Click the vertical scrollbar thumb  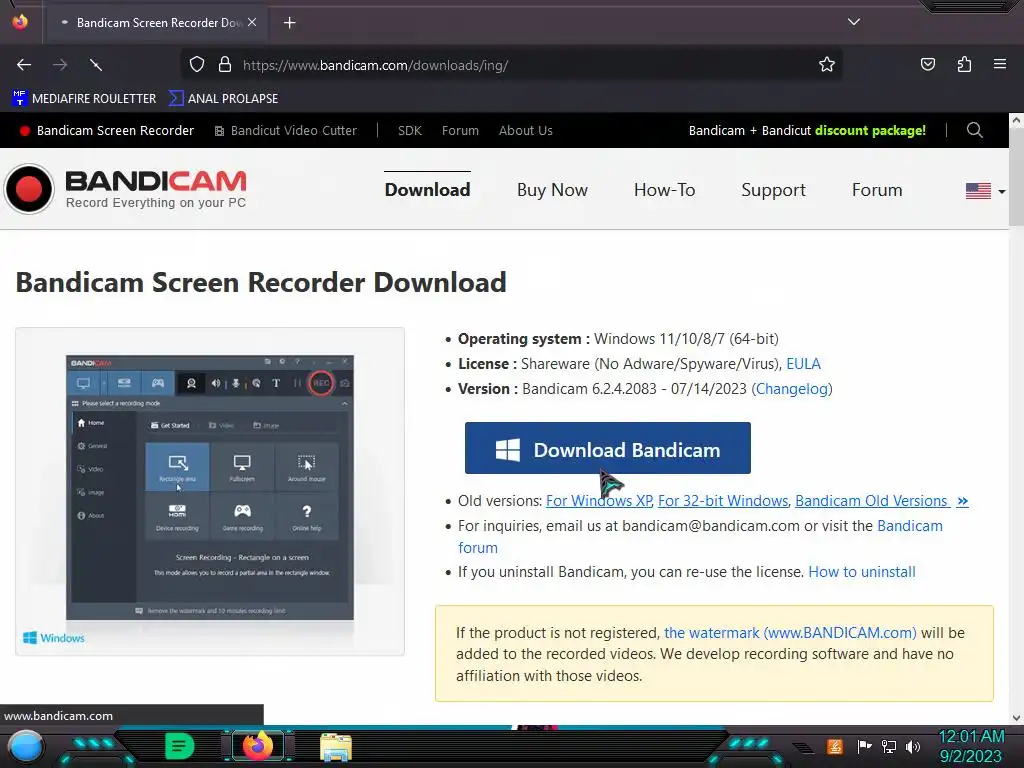pos(1016,177)
